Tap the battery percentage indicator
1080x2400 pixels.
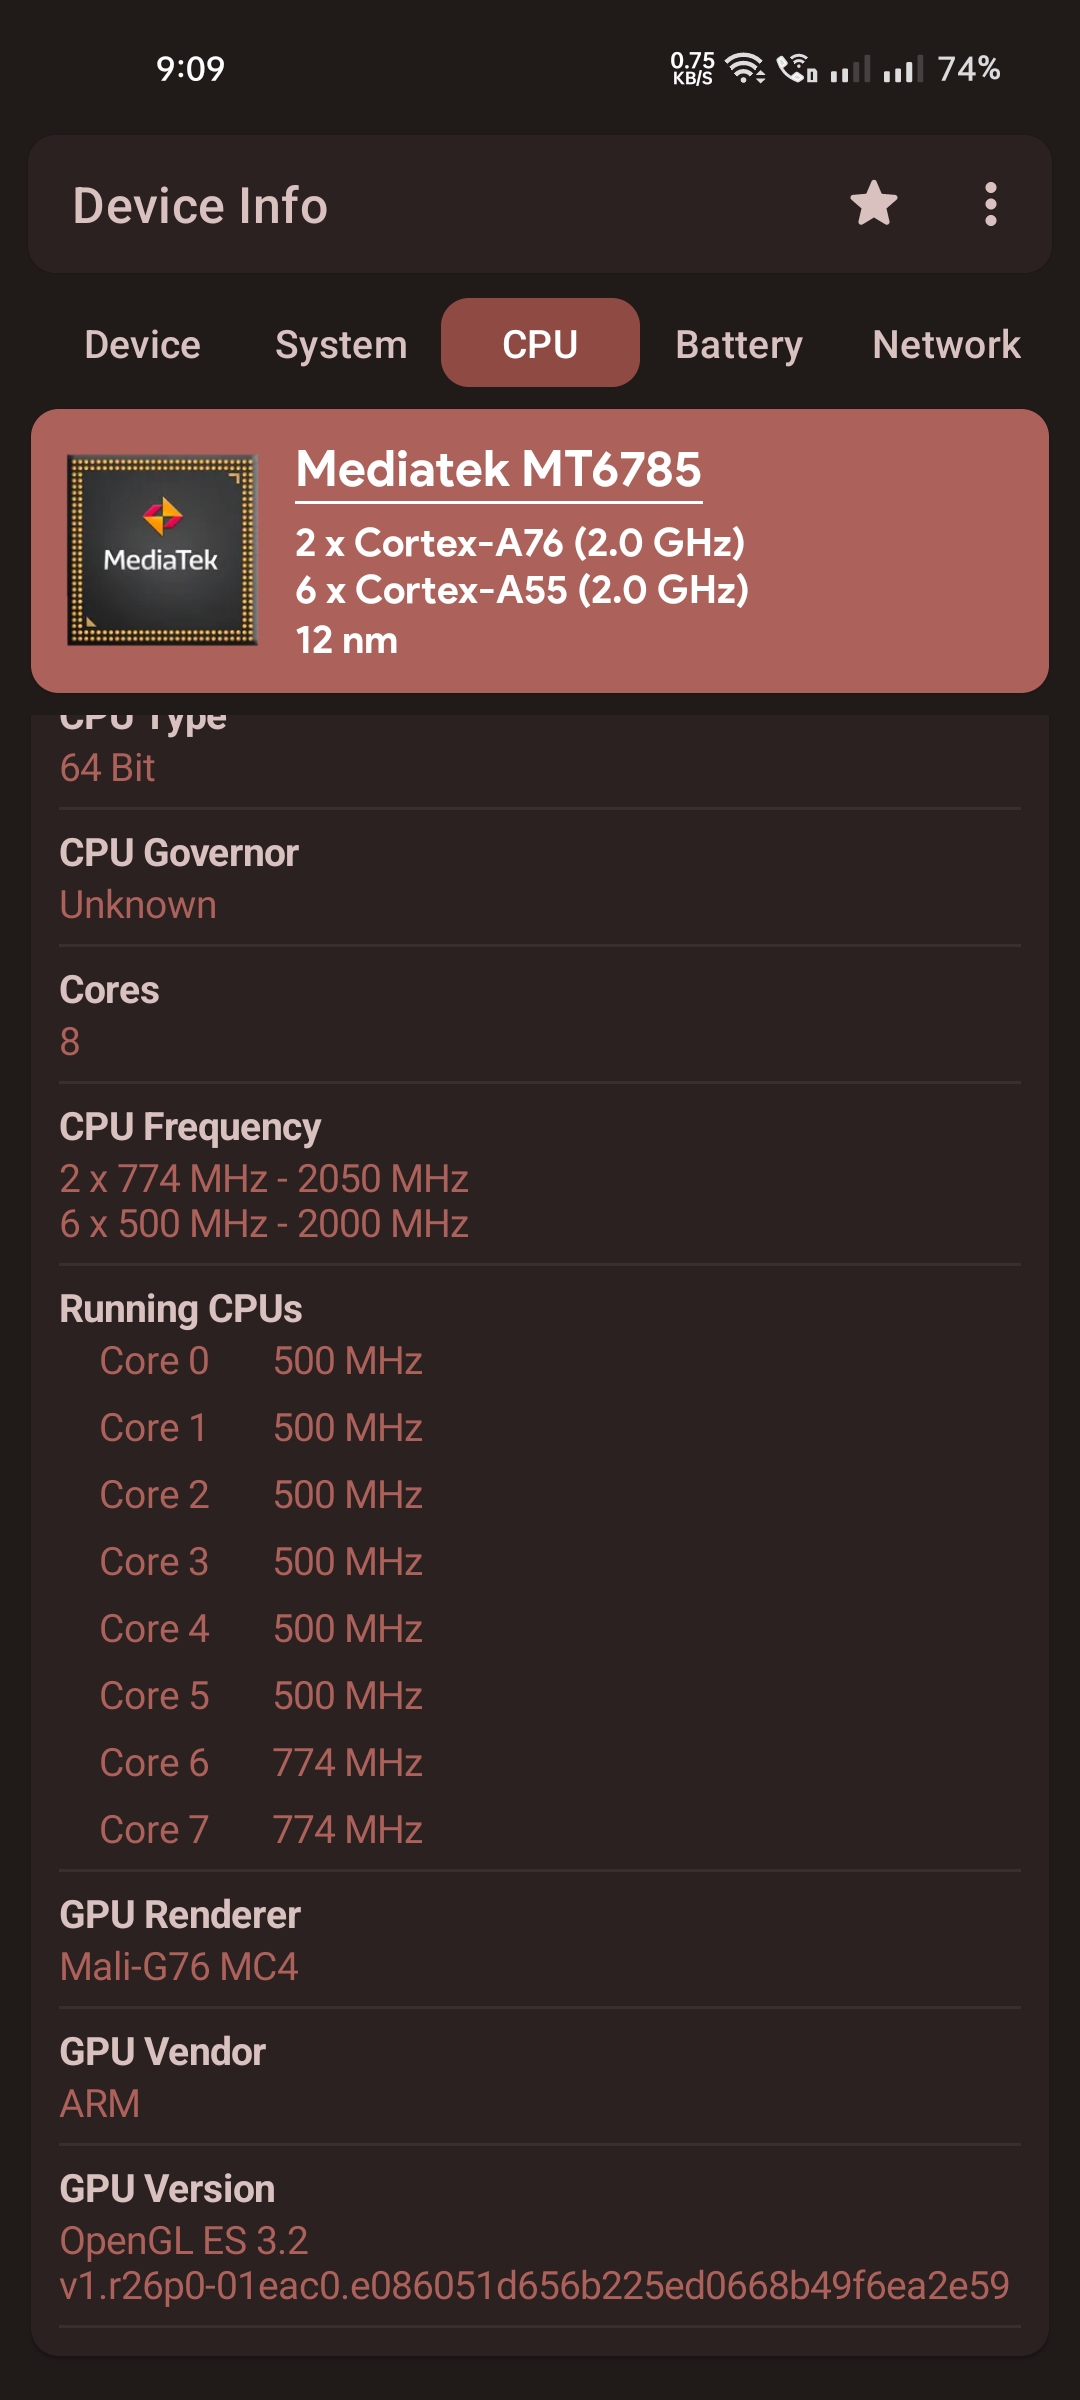(968, 68)
